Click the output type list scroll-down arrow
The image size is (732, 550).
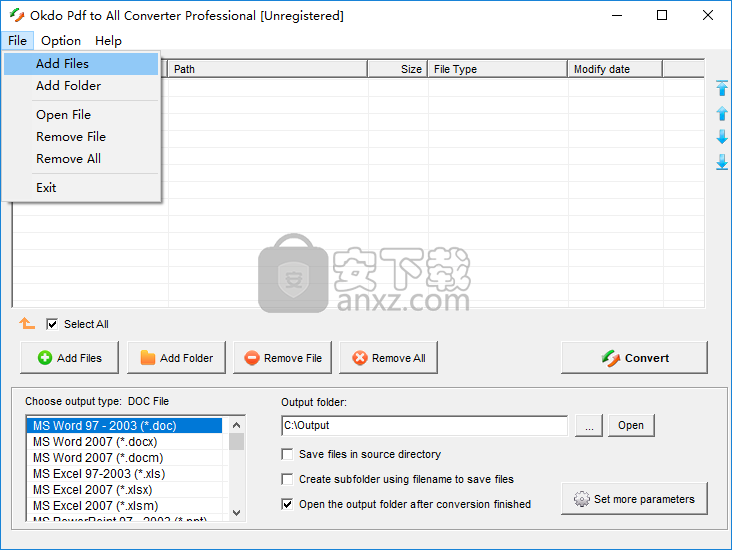236,513
